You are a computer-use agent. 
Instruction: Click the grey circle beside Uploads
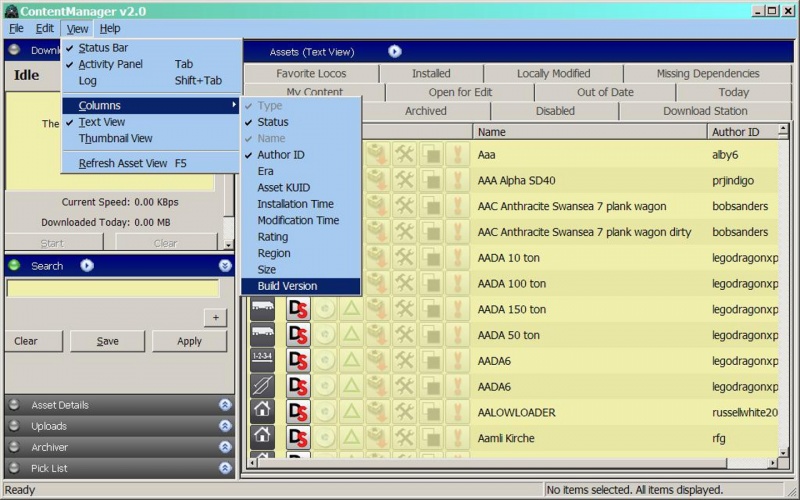pos(14,426)
